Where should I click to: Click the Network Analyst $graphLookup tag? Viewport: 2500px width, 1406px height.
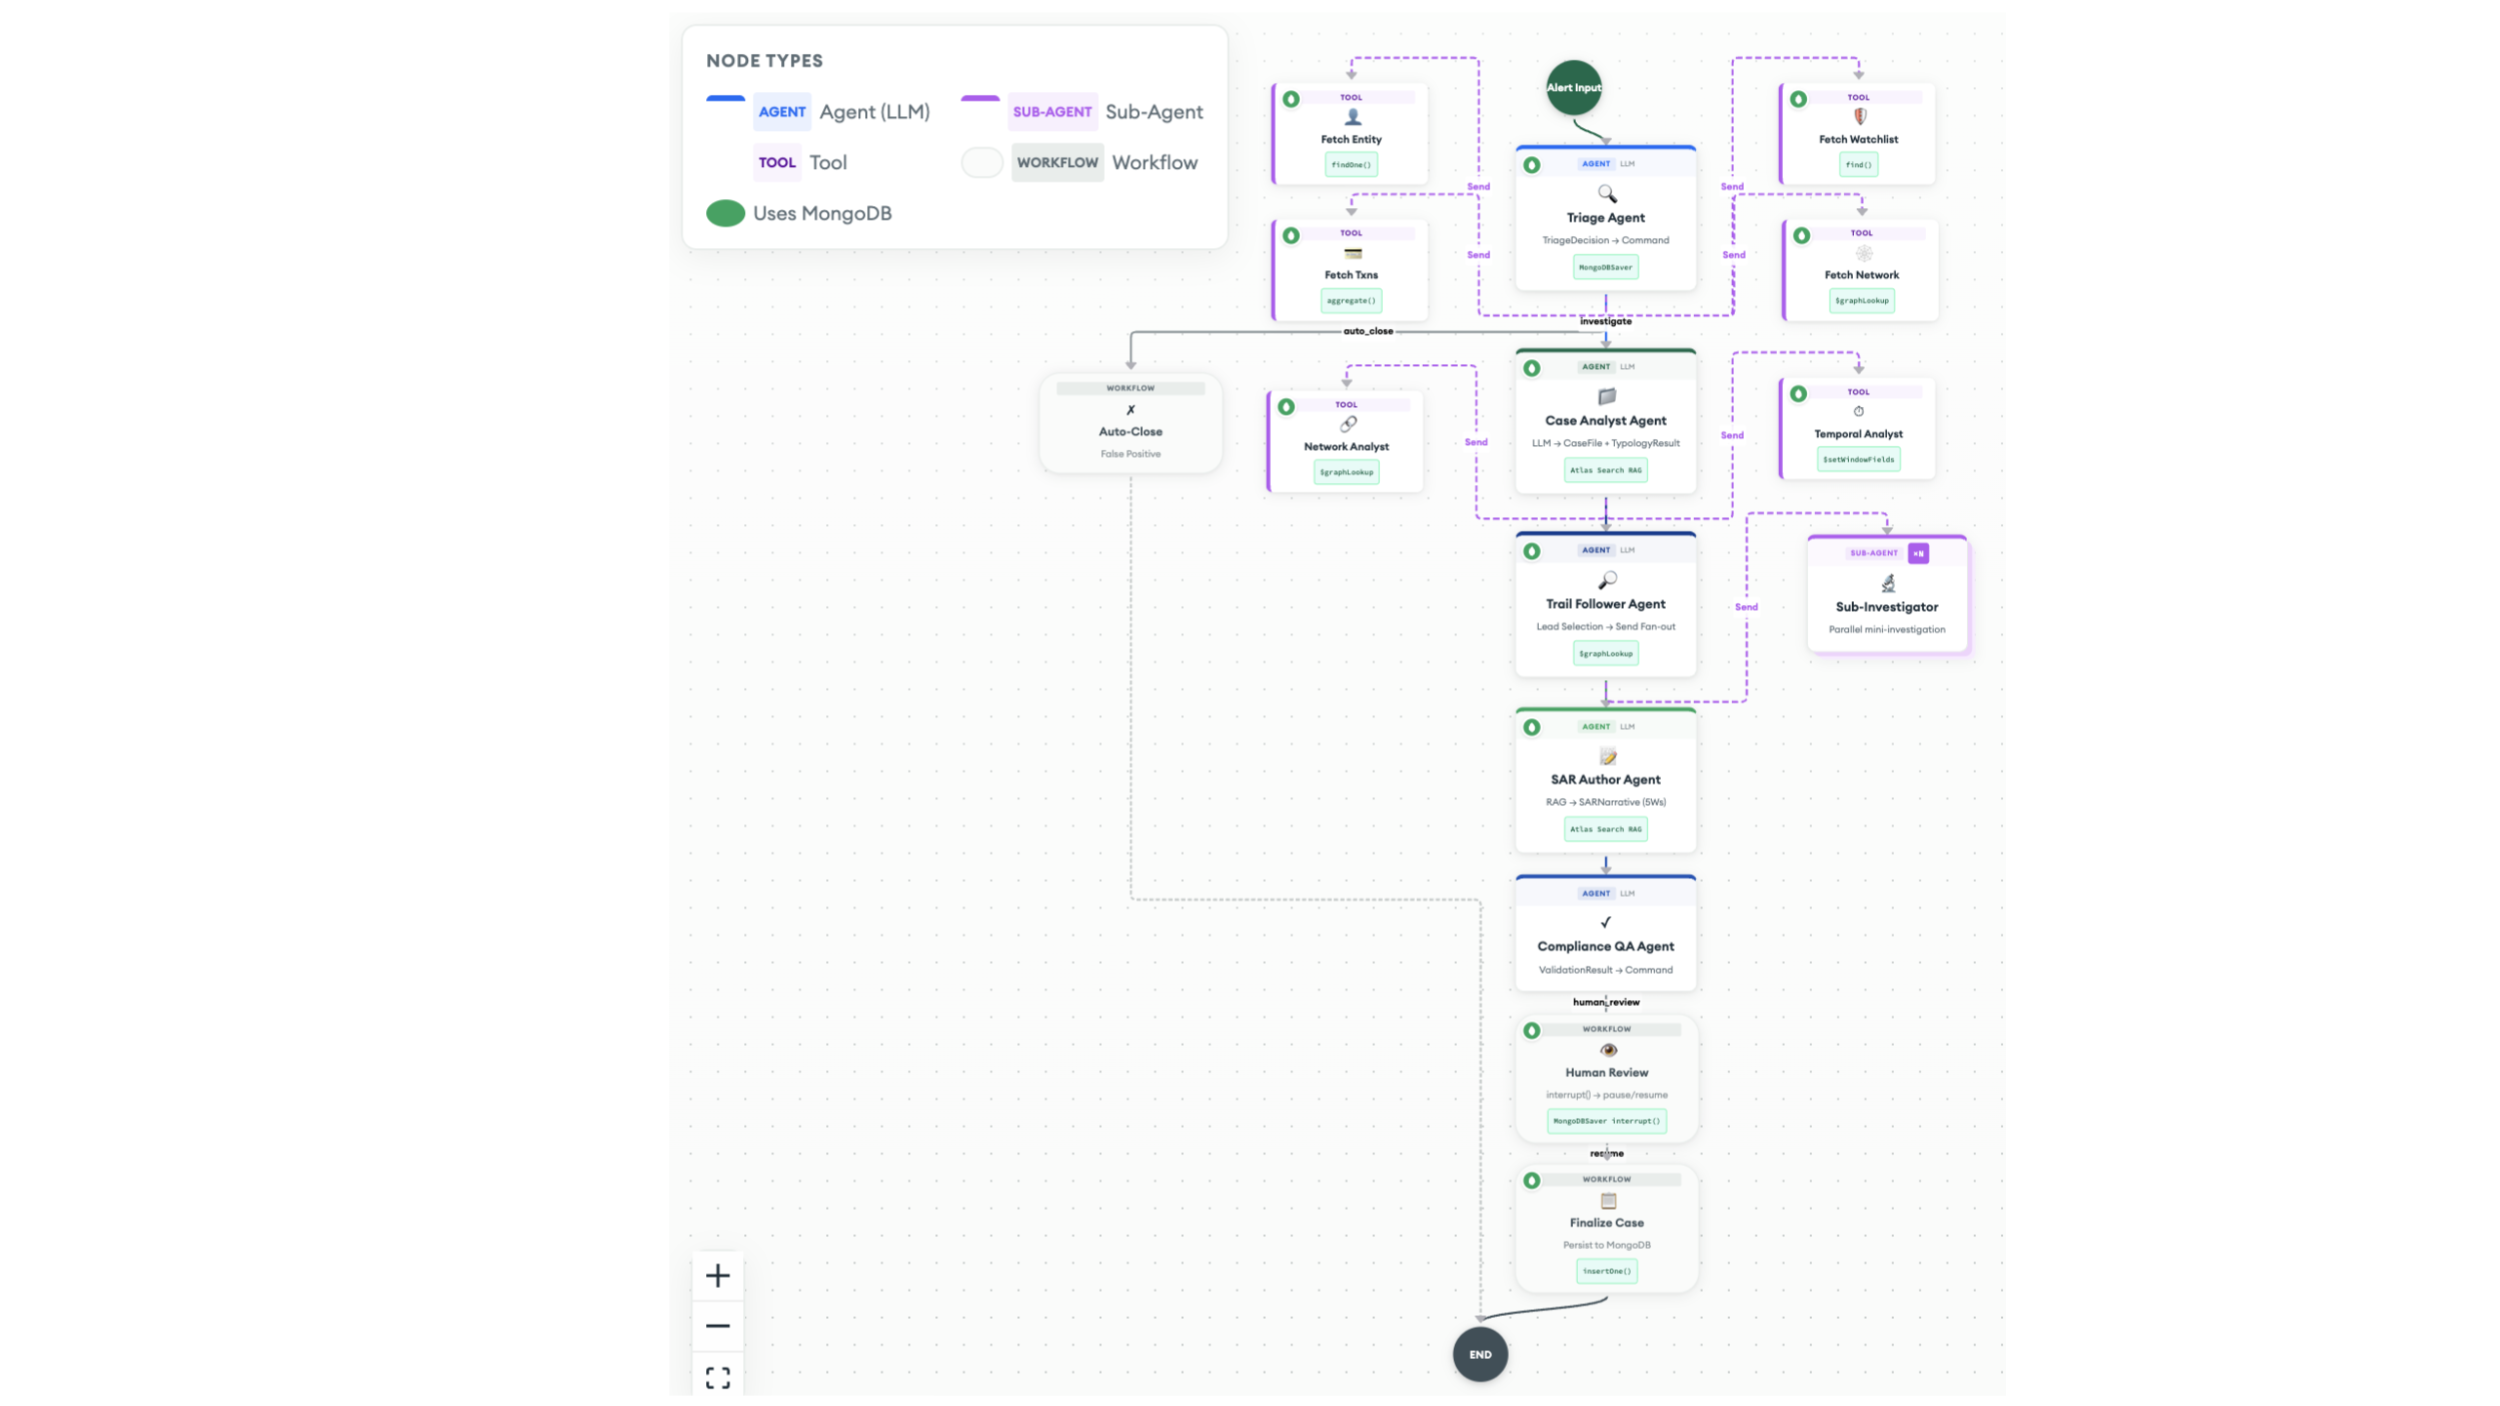click(1346, 472)
